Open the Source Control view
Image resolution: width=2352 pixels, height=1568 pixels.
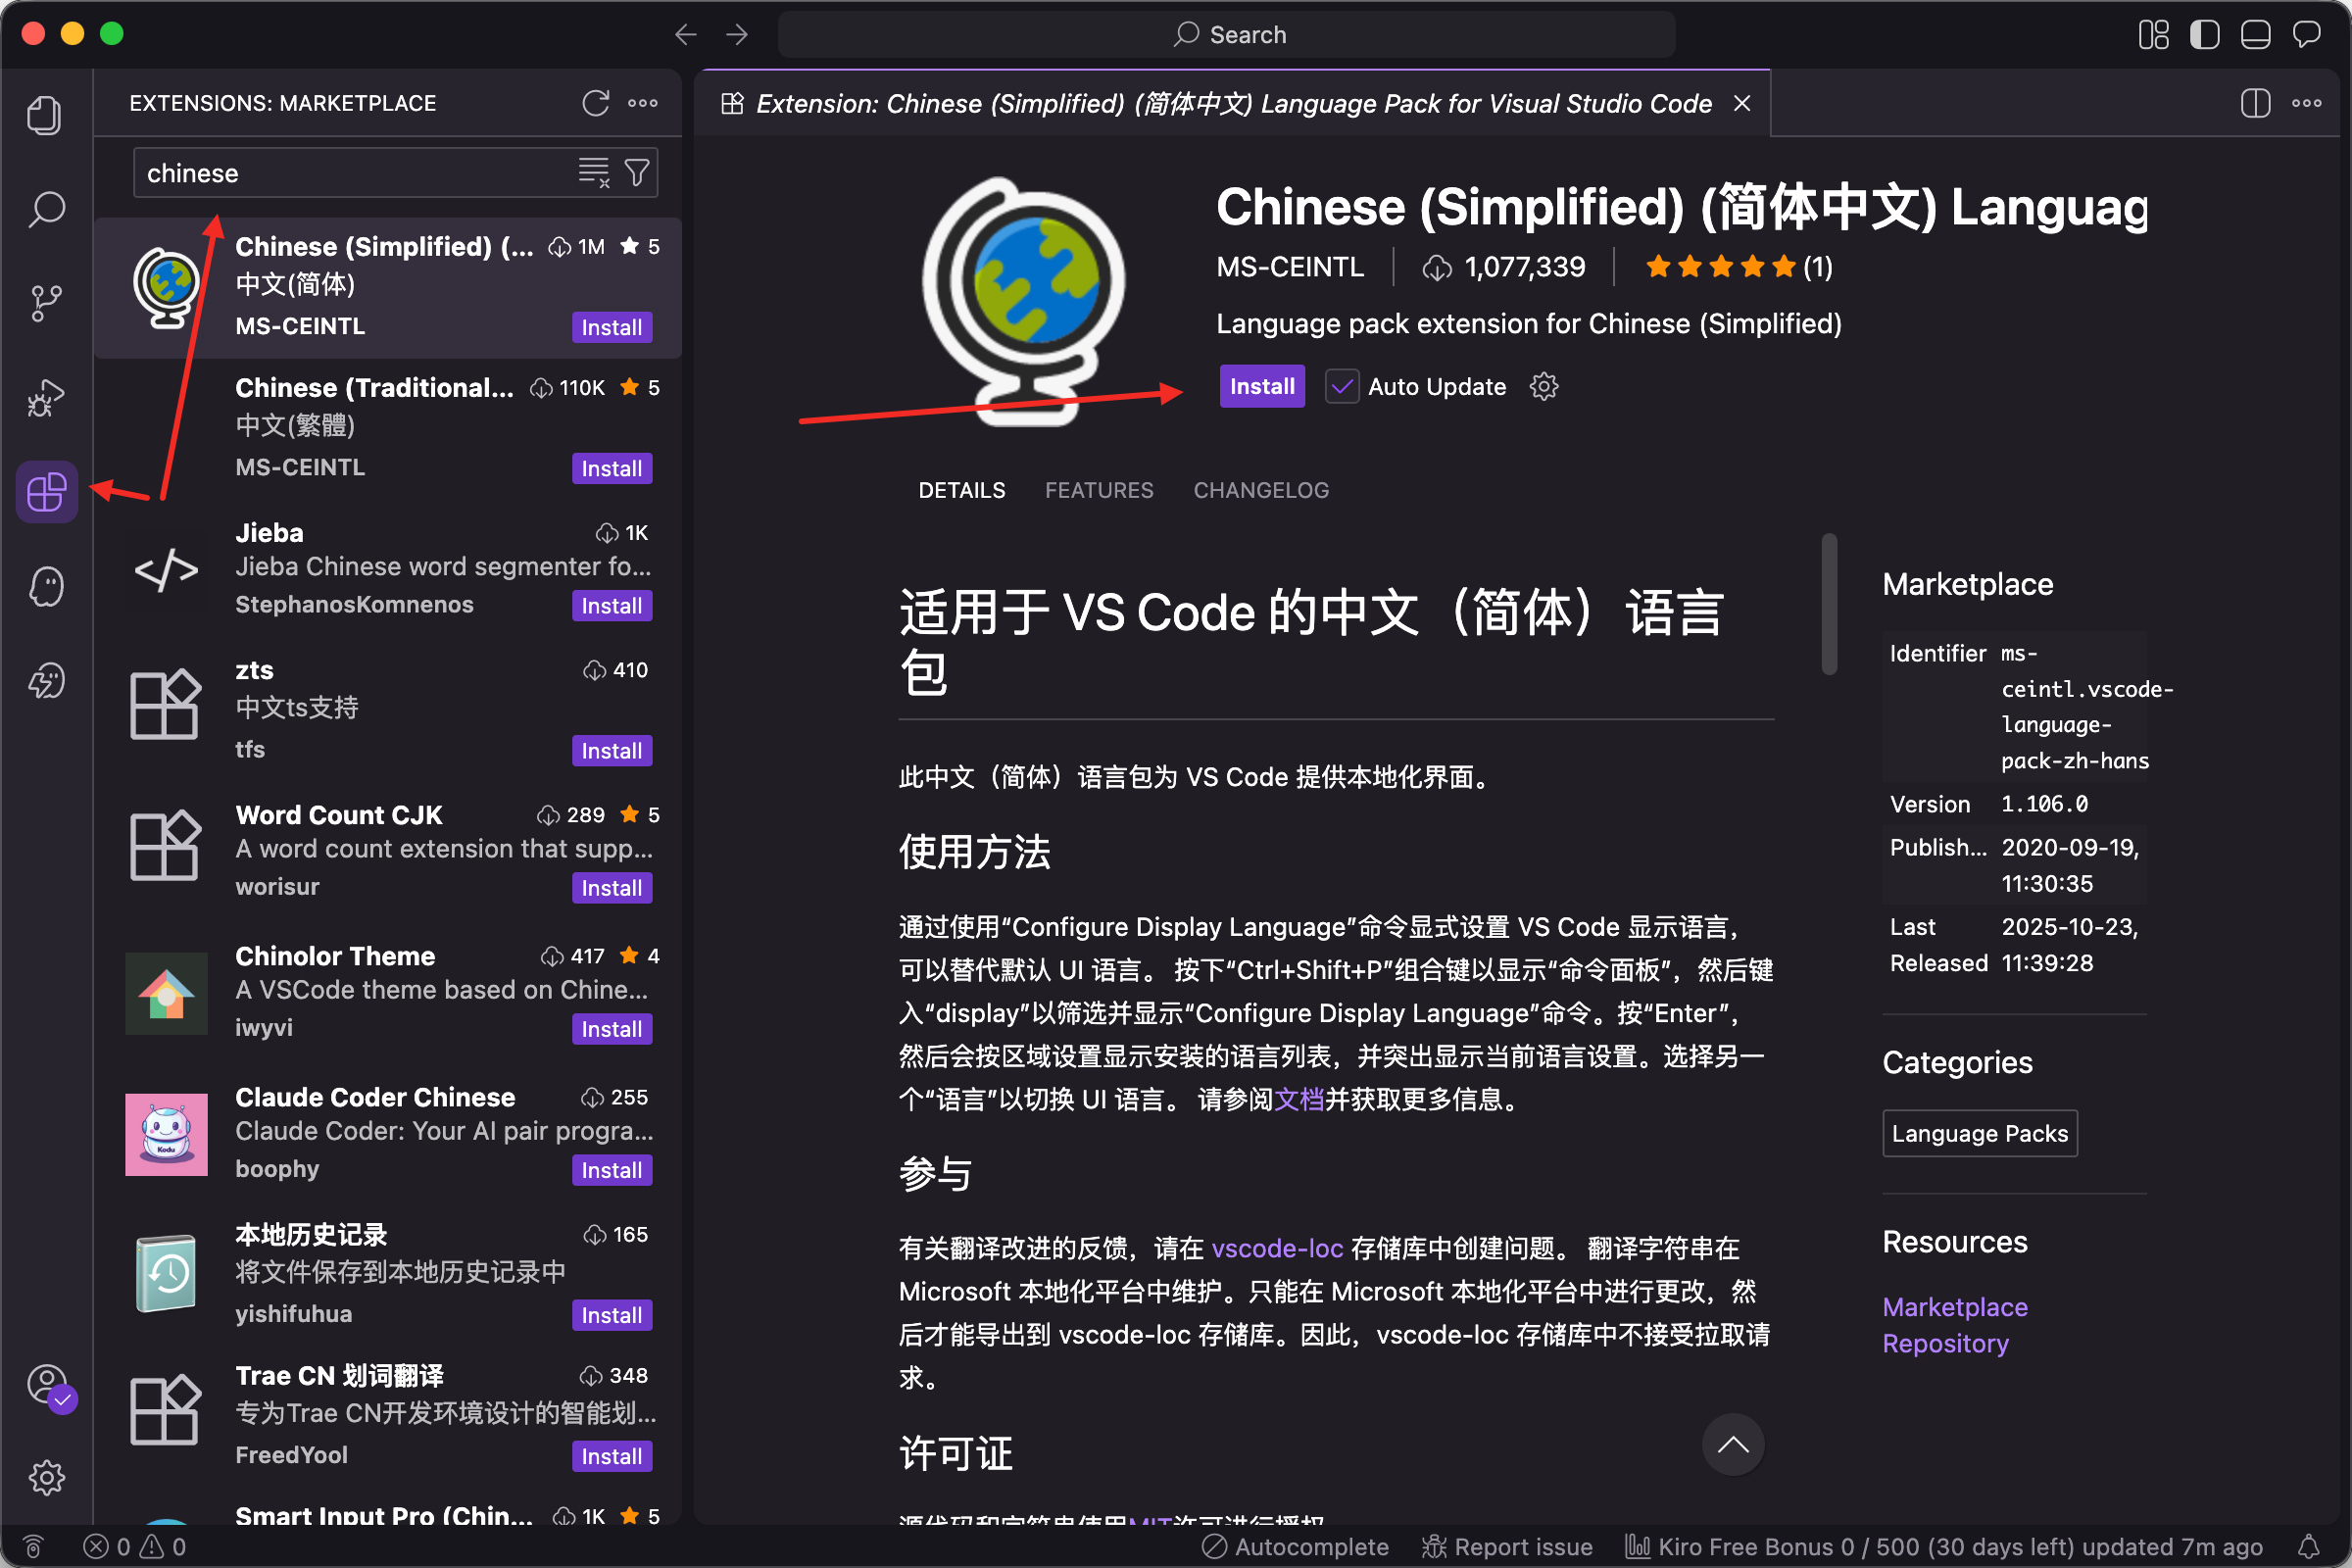tap(45, 303)
